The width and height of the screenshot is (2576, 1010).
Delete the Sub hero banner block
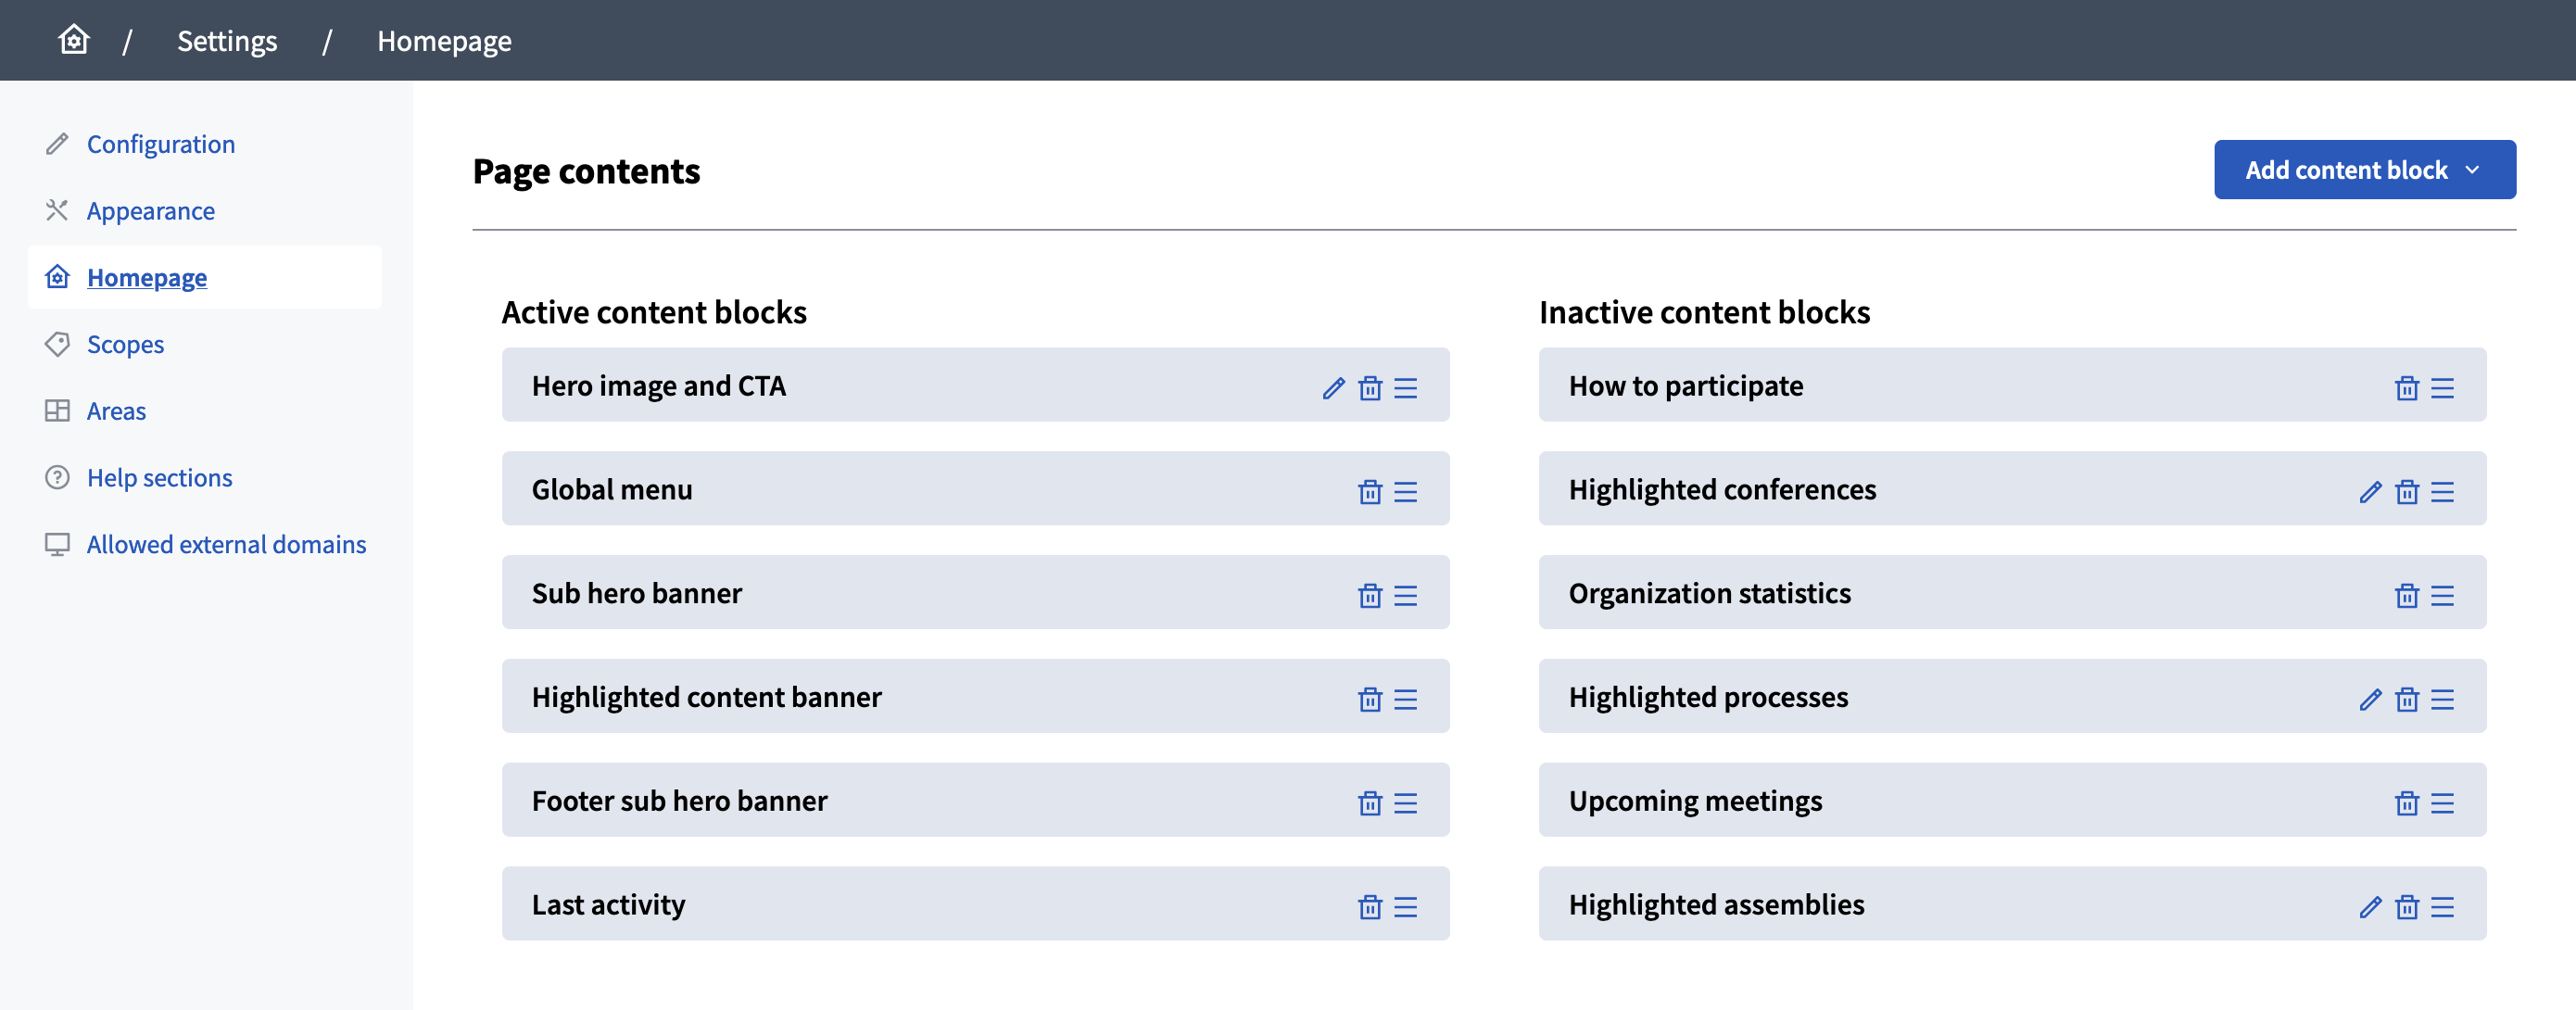pos(1368,596)
